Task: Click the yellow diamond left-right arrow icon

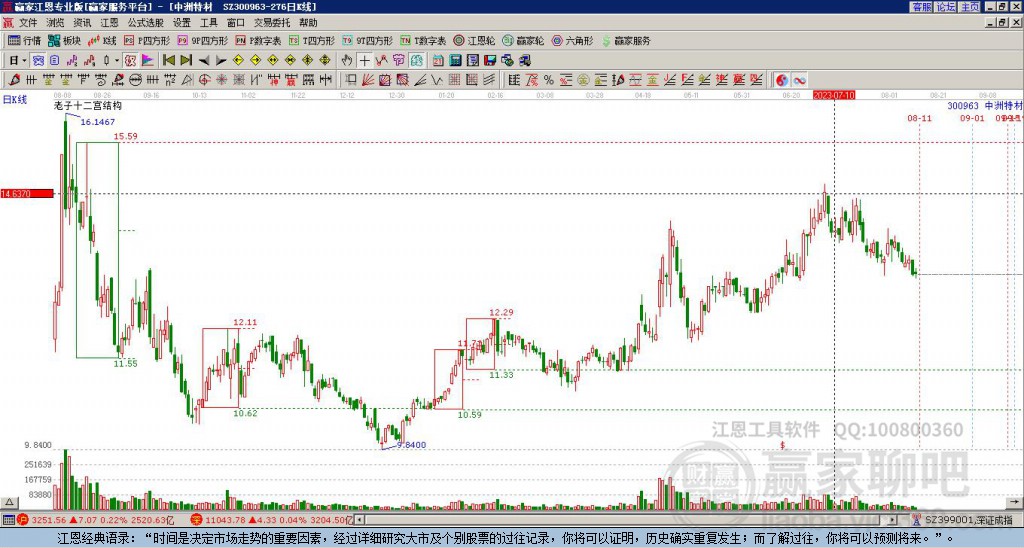Action: [272, 60]
